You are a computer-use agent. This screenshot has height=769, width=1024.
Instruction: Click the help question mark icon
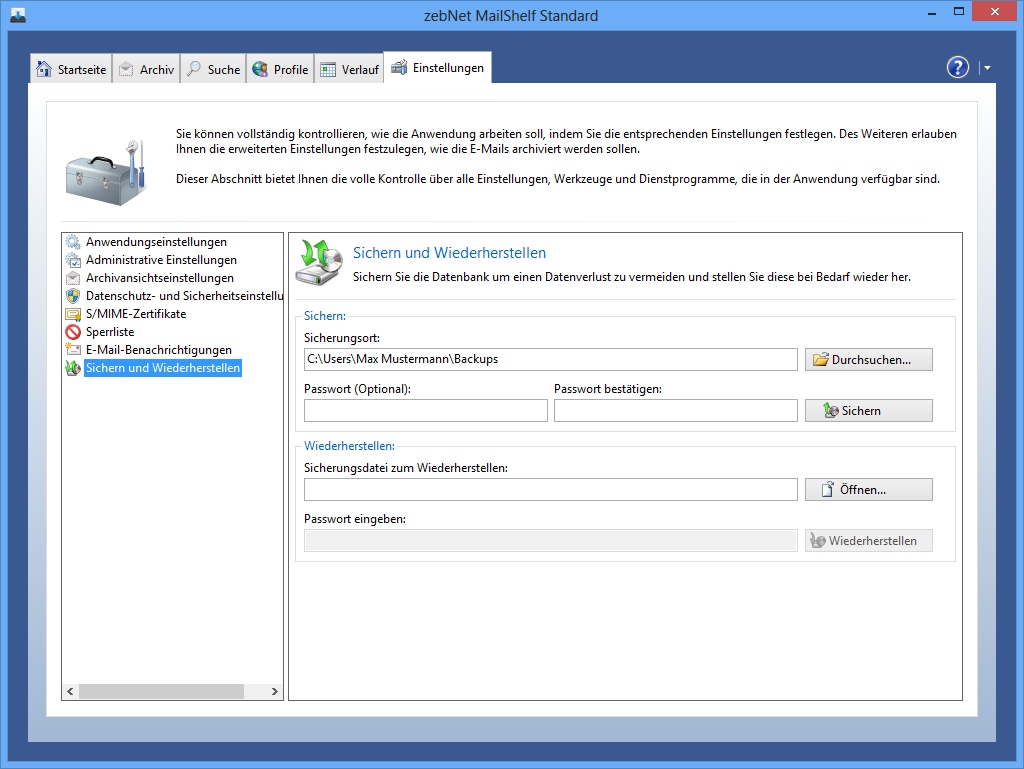(957, 67)
